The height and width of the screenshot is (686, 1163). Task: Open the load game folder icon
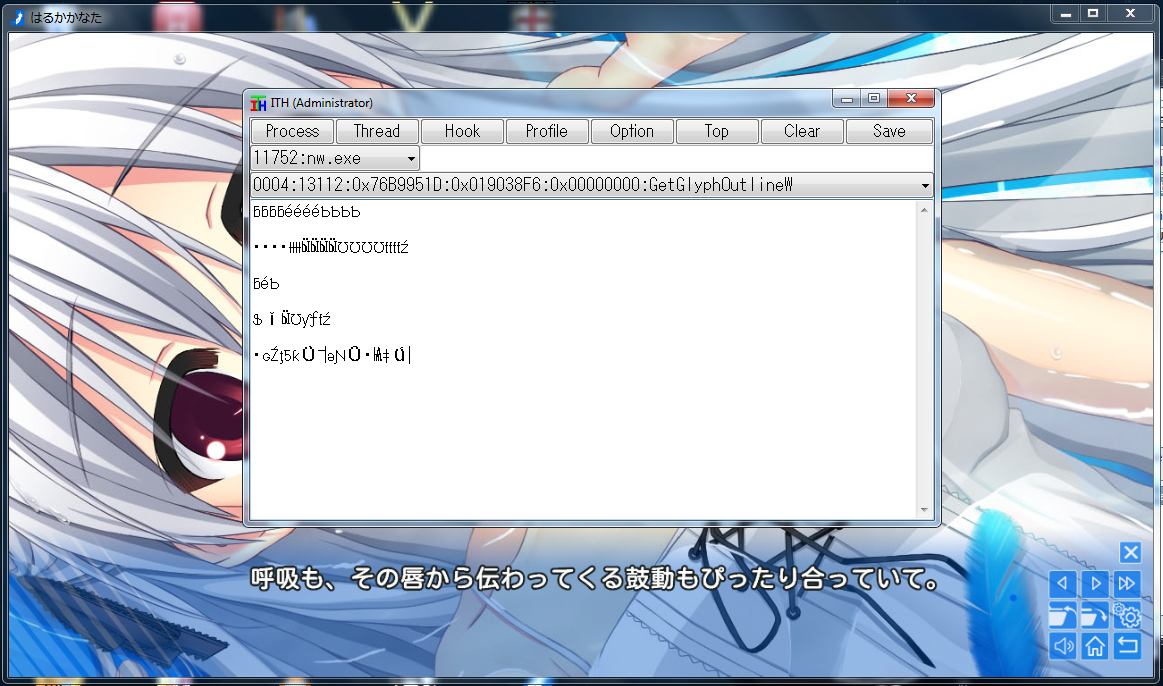(1062, 616)
